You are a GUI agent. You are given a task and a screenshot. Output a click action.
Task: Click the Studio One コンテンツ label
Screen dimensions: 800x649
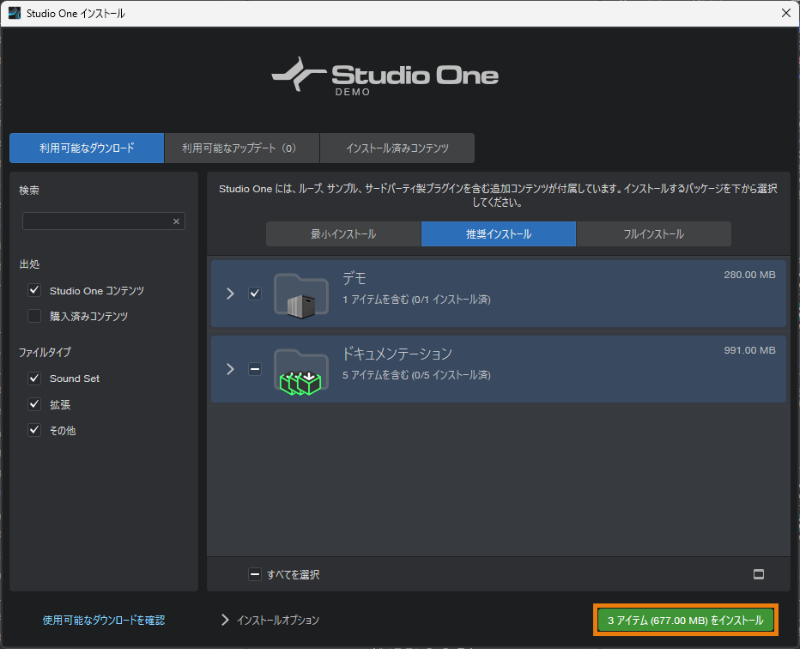(97, 290)
